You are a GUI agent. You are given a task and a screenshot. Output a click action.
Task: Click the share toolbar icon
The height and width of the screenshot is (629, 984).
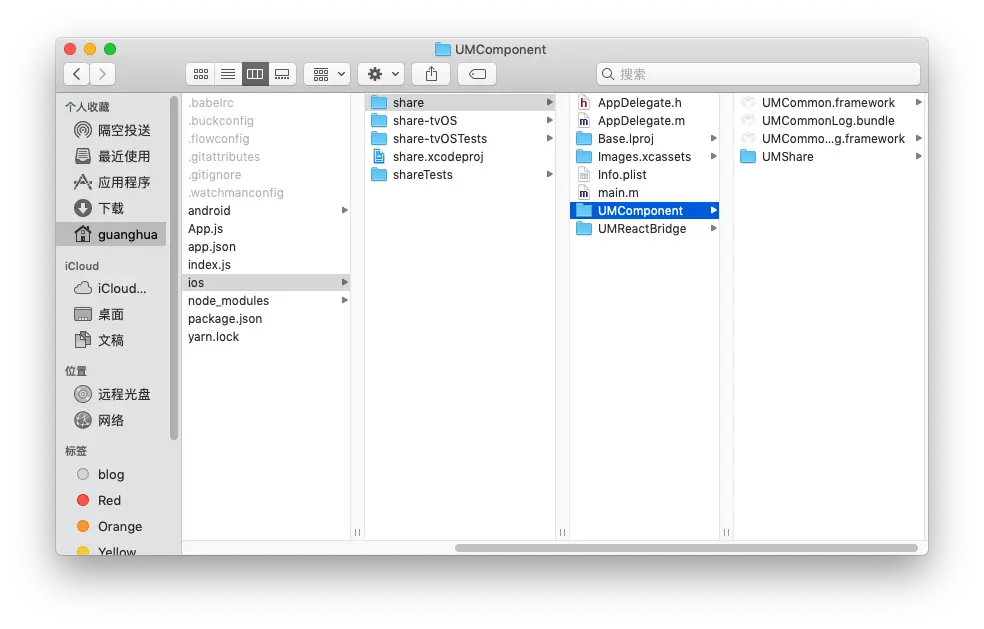click(x=431, y=74)
